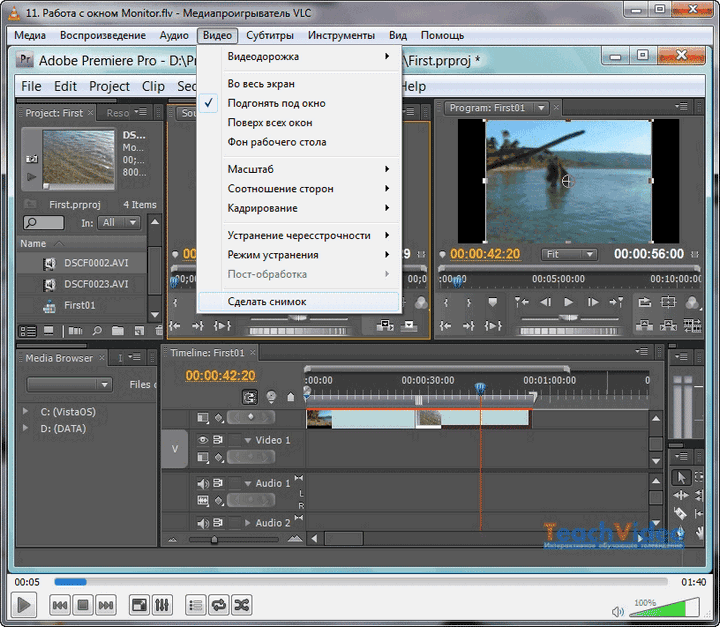Viewport: 720px width, 627px height.
Task: Open the Аудио menu
Action: (174, 35)
